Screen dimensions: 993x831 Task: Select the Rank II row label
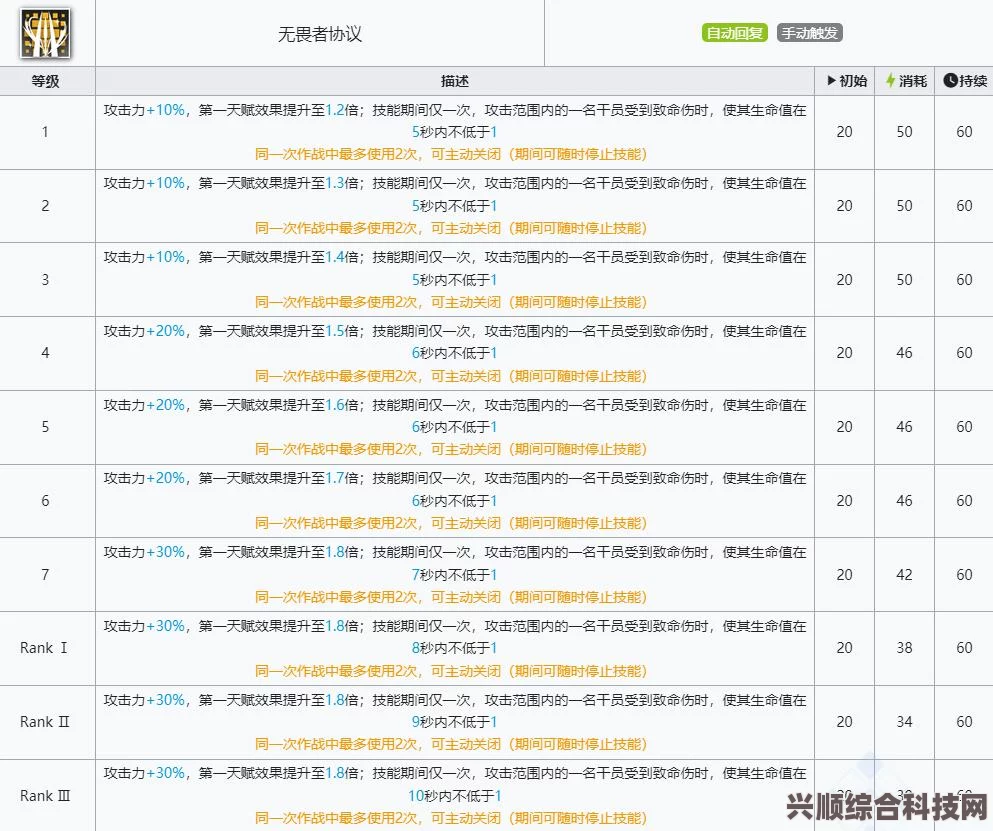point(45,721)
